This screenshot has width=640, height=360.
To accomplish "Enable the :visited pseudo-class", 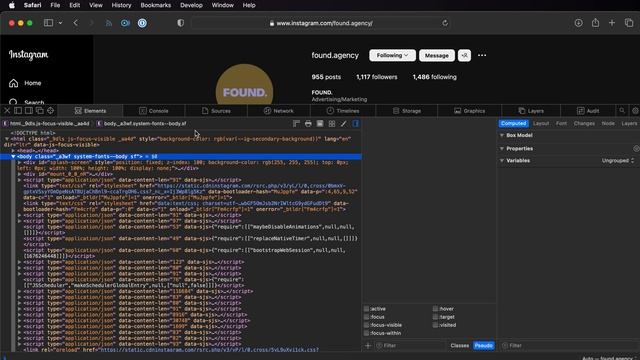I will pyautogui.click(x=435, y=325).
